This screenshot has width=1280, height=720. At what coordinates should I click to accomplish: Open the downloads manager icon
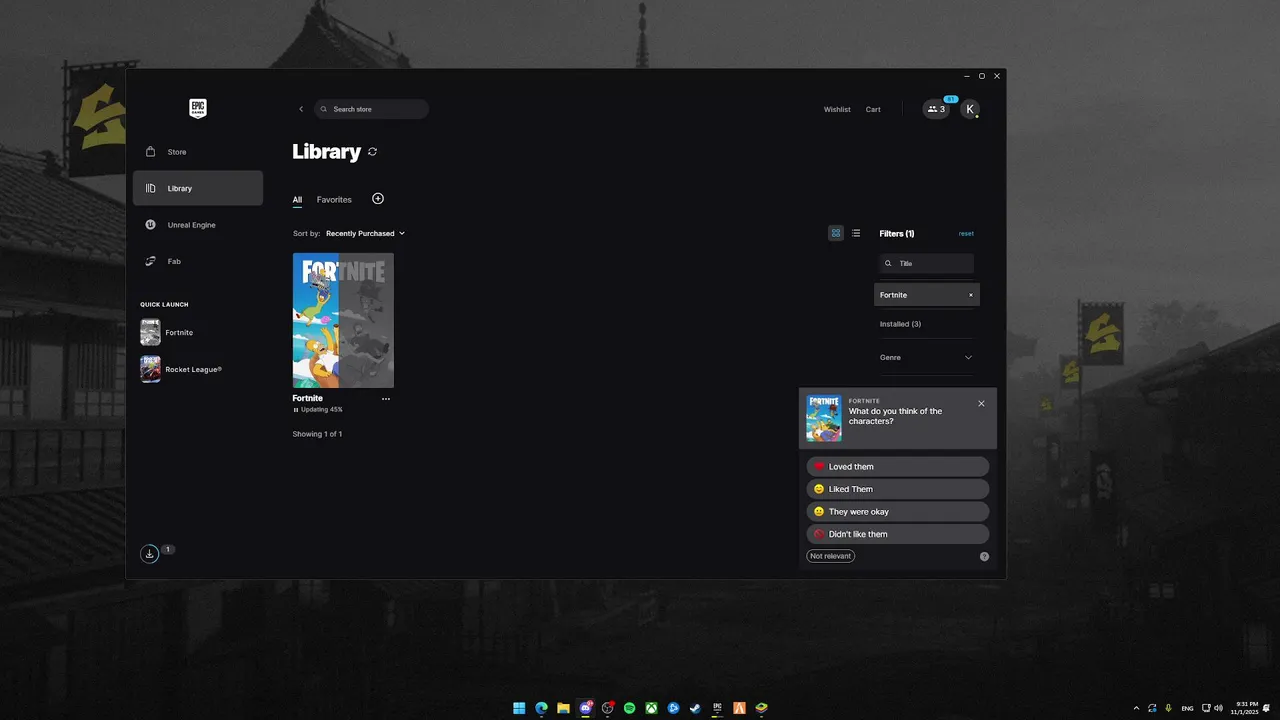149,553
